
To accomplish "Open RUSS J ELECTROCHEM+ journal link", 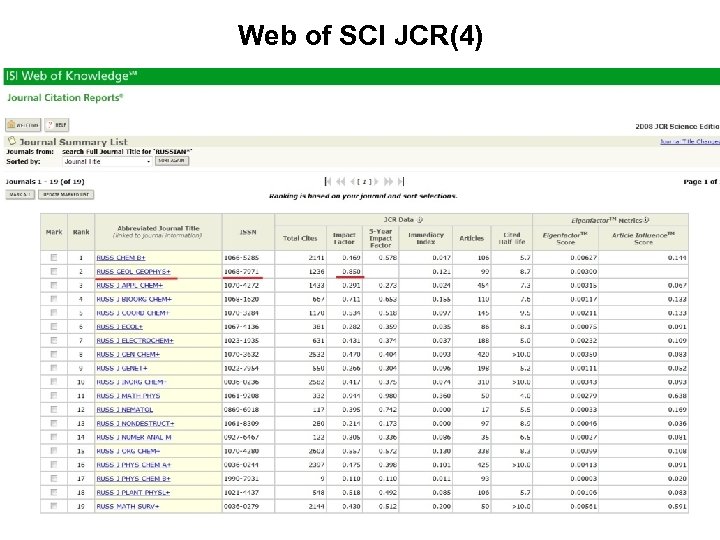I will pos(135,340).
